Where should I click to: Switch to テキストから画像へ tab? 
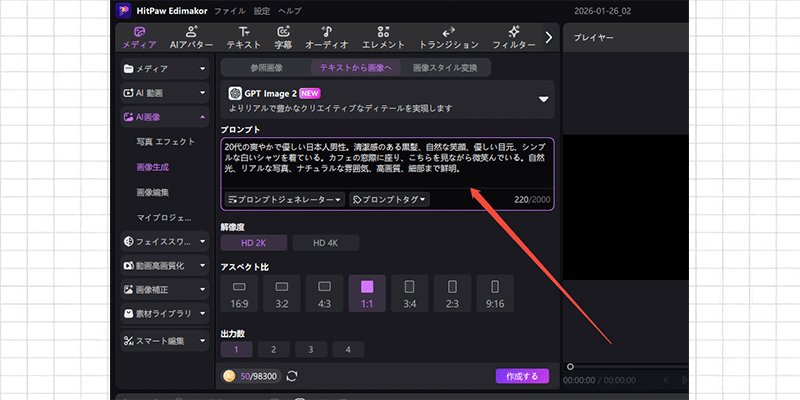pyautogui.click(x=356, y=67)
